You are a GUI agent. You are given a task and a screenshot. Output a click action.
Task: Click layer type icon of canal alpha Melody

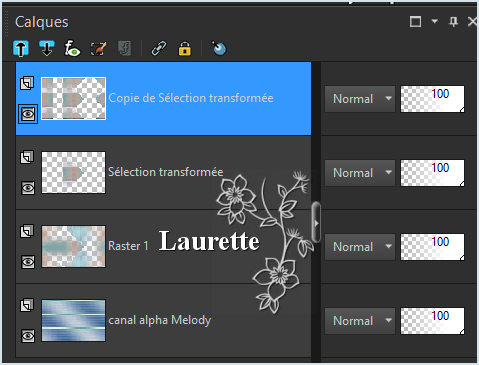[x=27, y=305]
